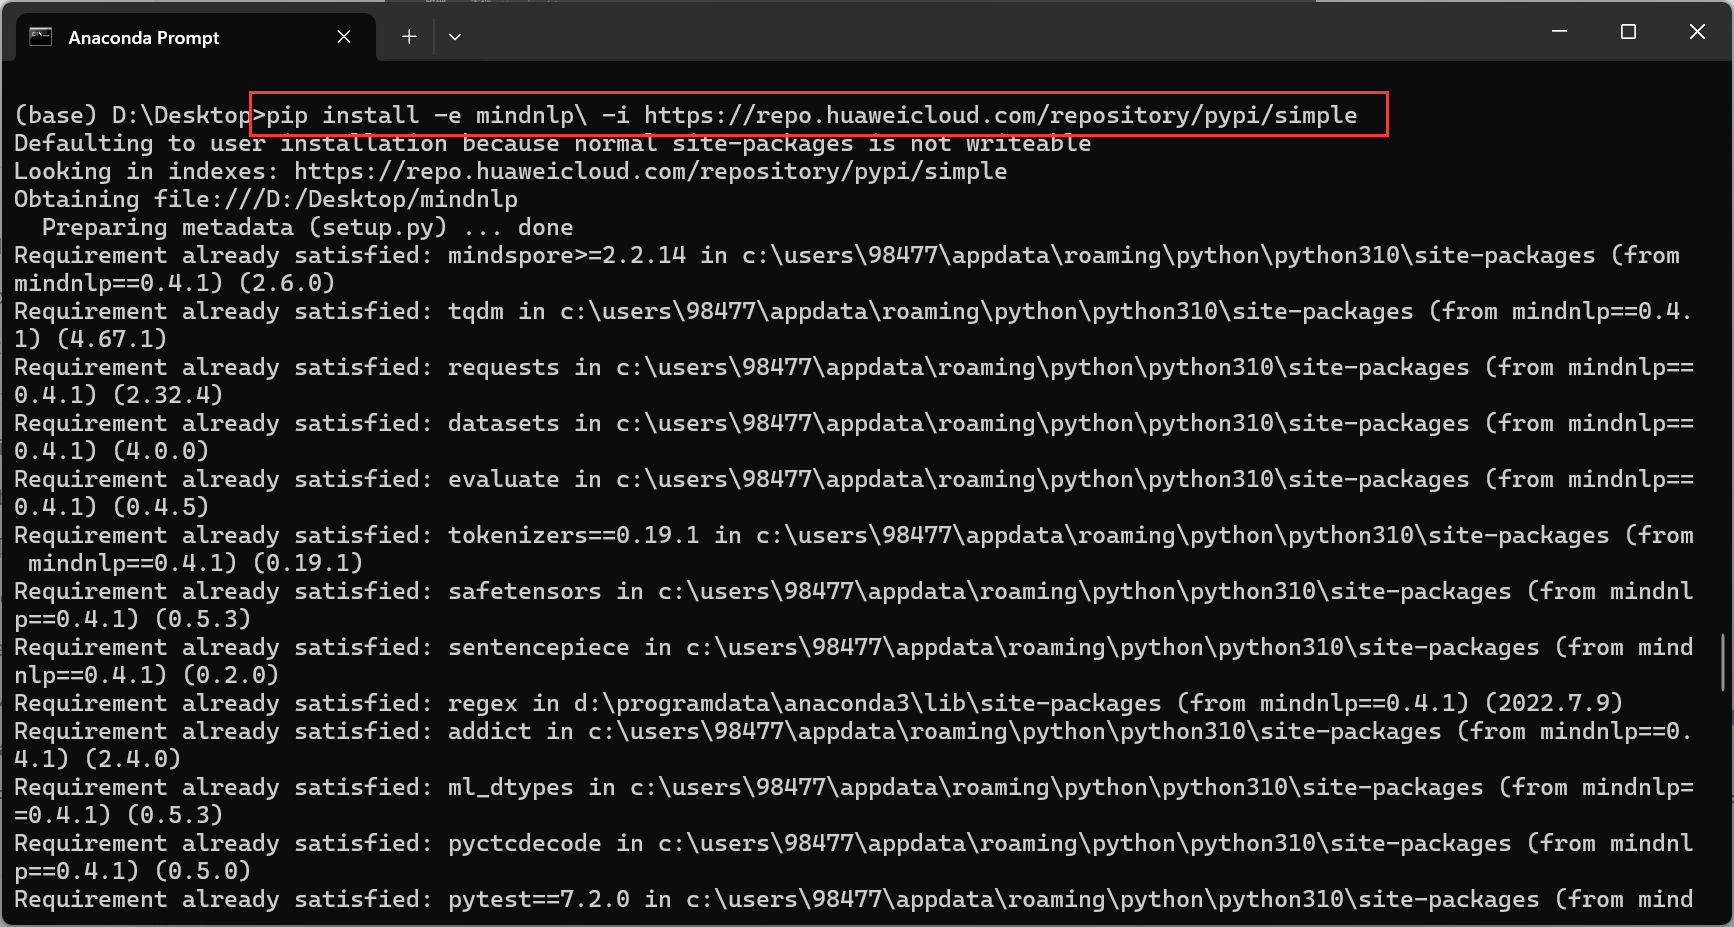Click the Anaconda Prompt tab icon
Screen dimensions: 1734x927
pos(40,37)
